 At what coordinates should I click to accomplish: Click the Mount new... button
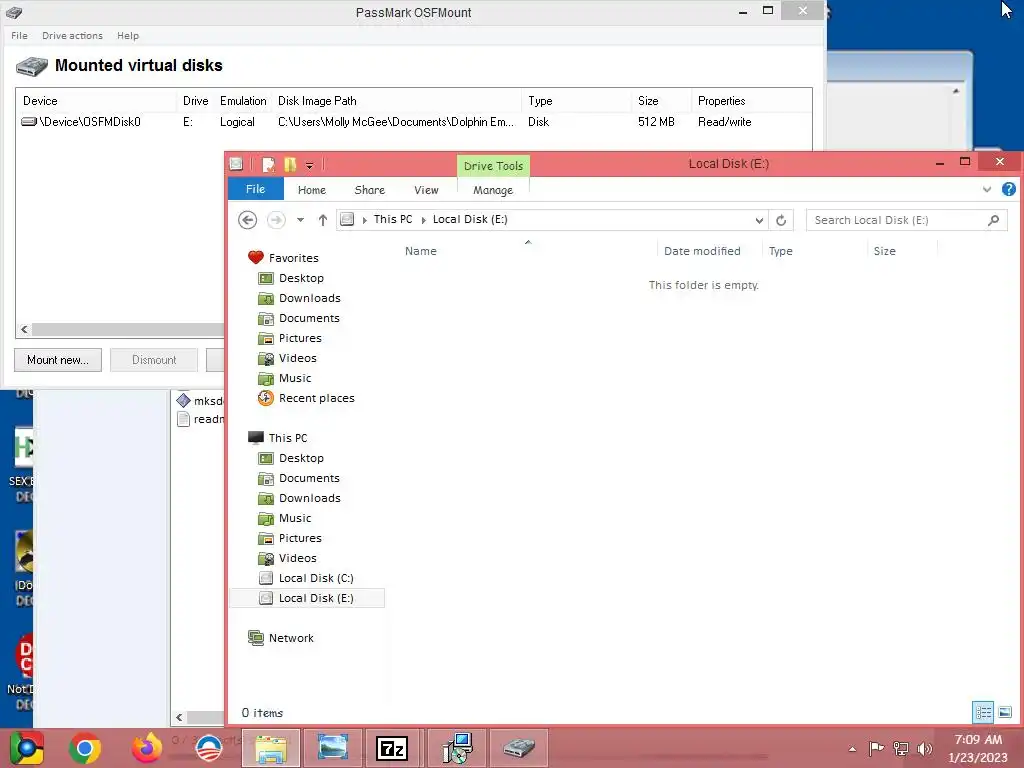57,360
